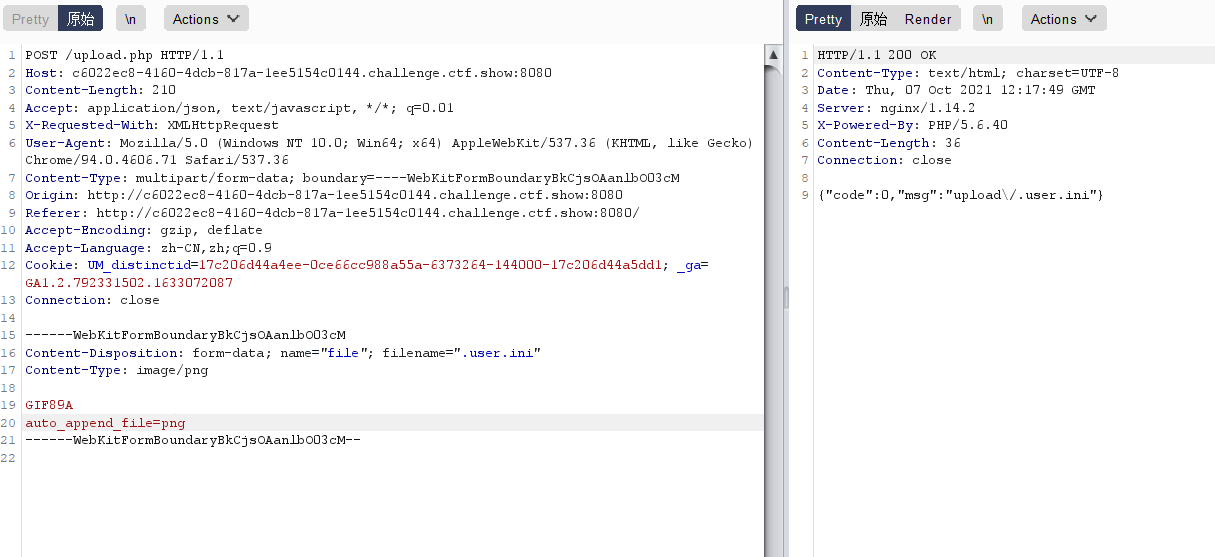Select the request 原始 (raw) tab
Viewport: 1215px width, 557px height.
(x=81, y=19)
